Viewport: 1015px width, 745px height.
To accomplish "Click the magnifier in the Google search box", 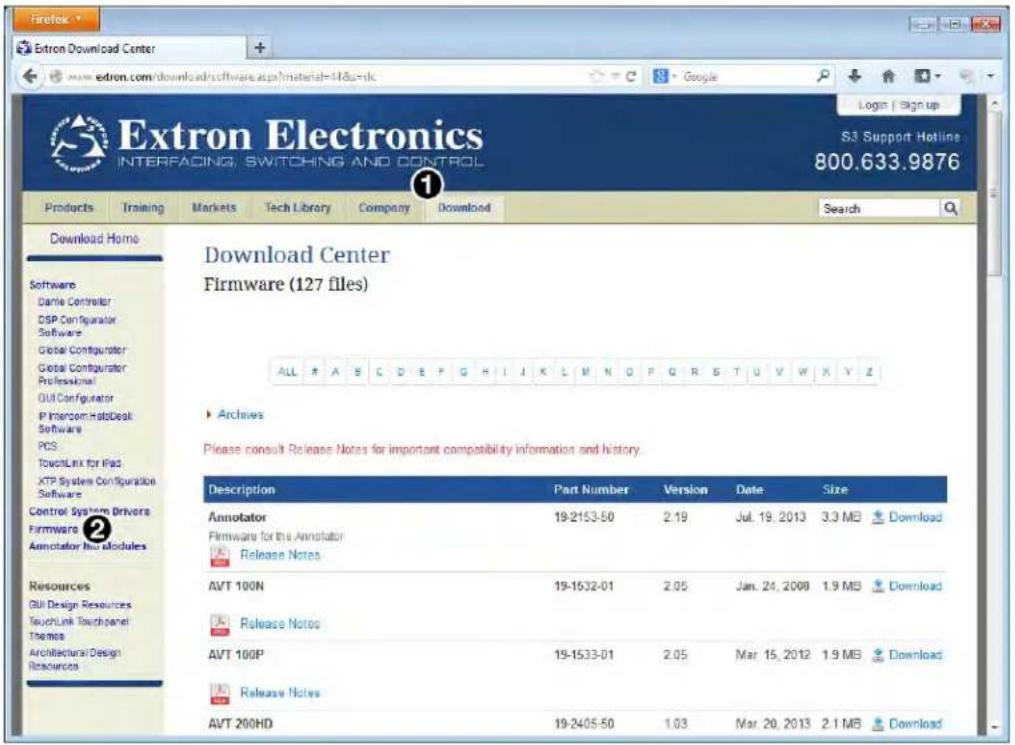I will click(x=823, y=76).
